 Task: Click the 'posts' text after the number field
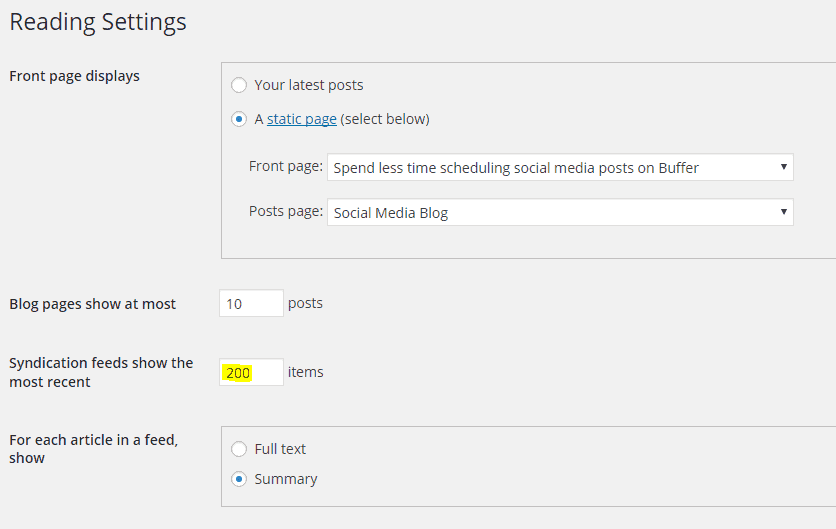(x=305, y=303)
